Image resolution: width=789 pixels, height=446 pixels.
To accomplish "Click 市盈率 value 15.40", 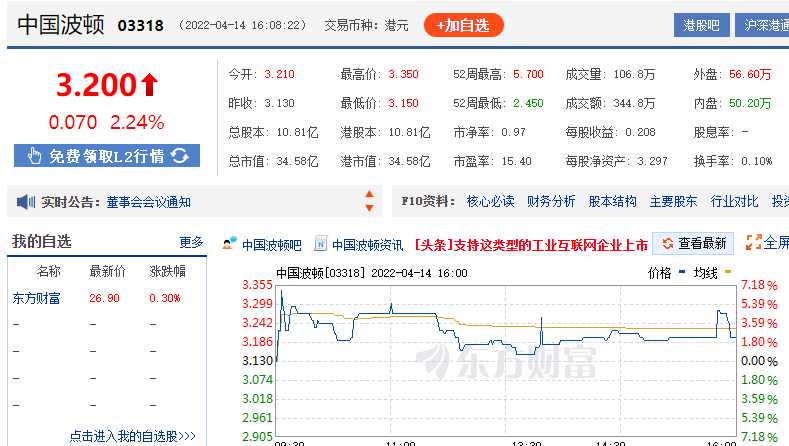I will point(517,161).
